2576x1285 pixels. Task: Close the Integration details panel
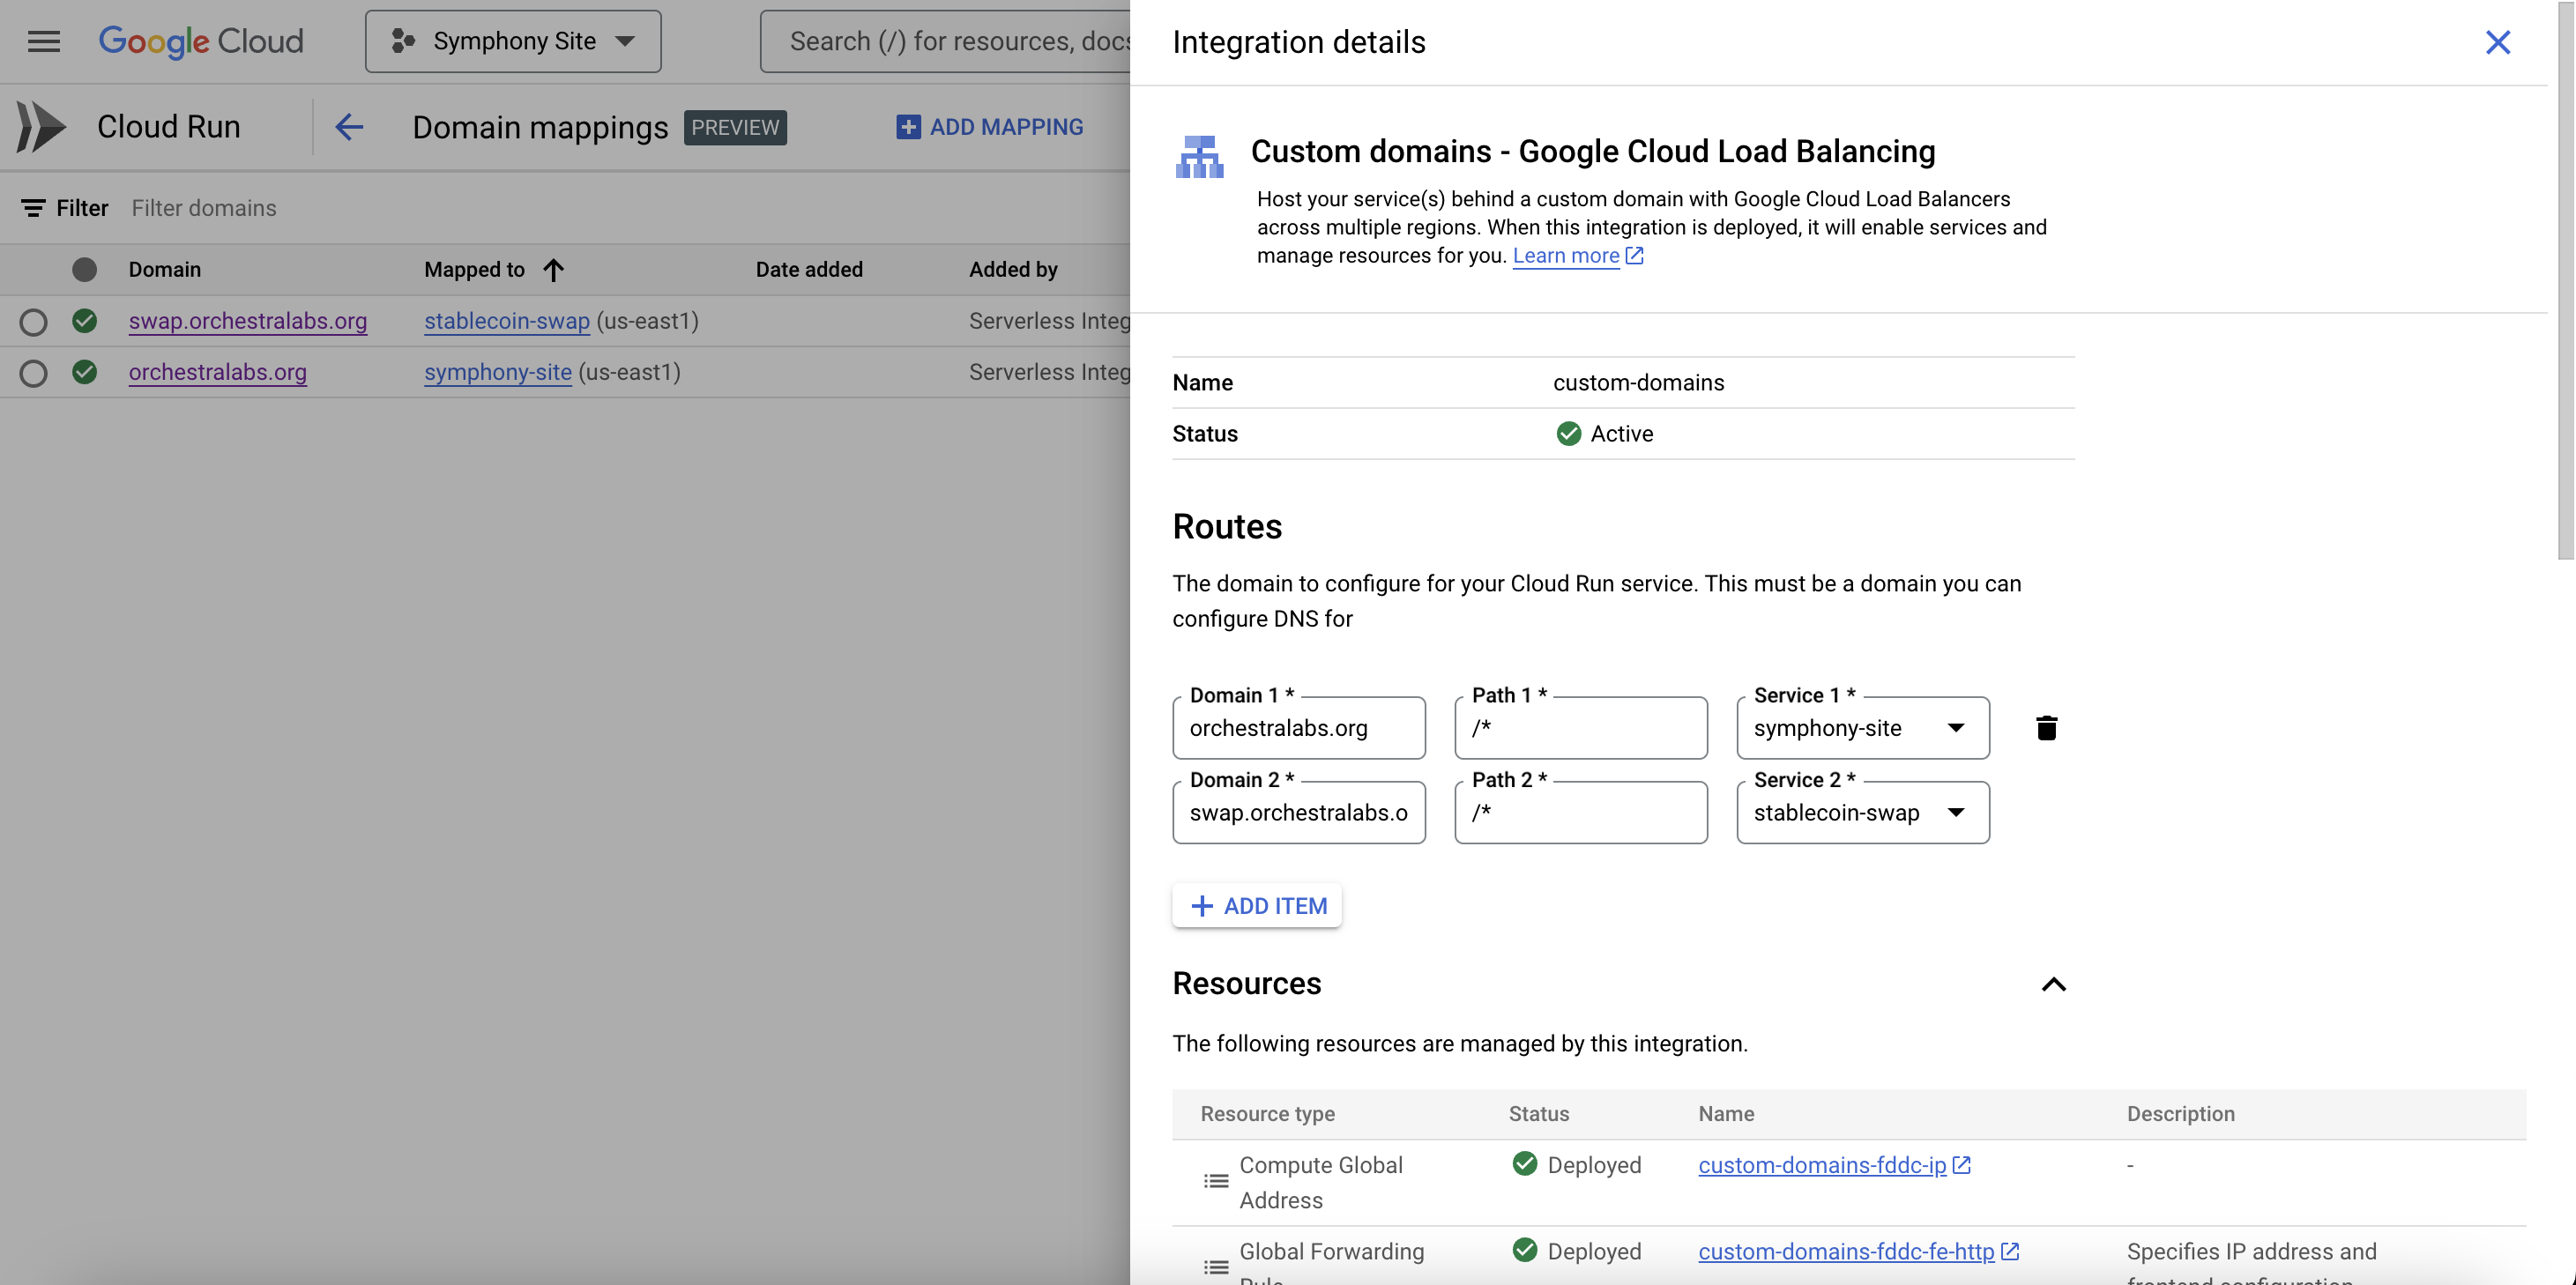(x=2497, y=42)
